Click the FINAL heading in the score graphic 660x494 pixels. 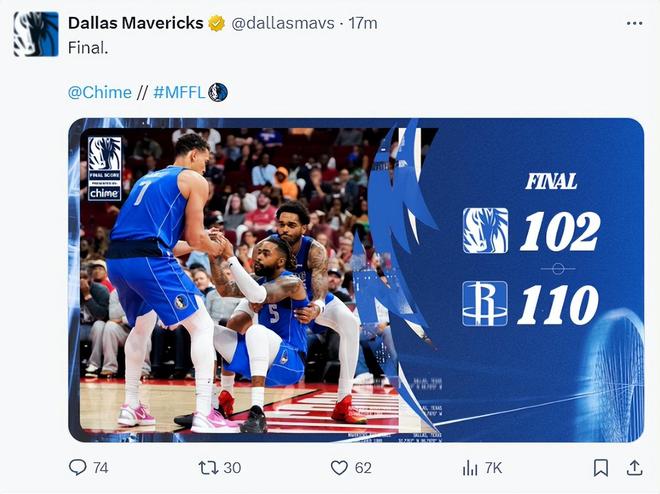[x=551, y=181]
